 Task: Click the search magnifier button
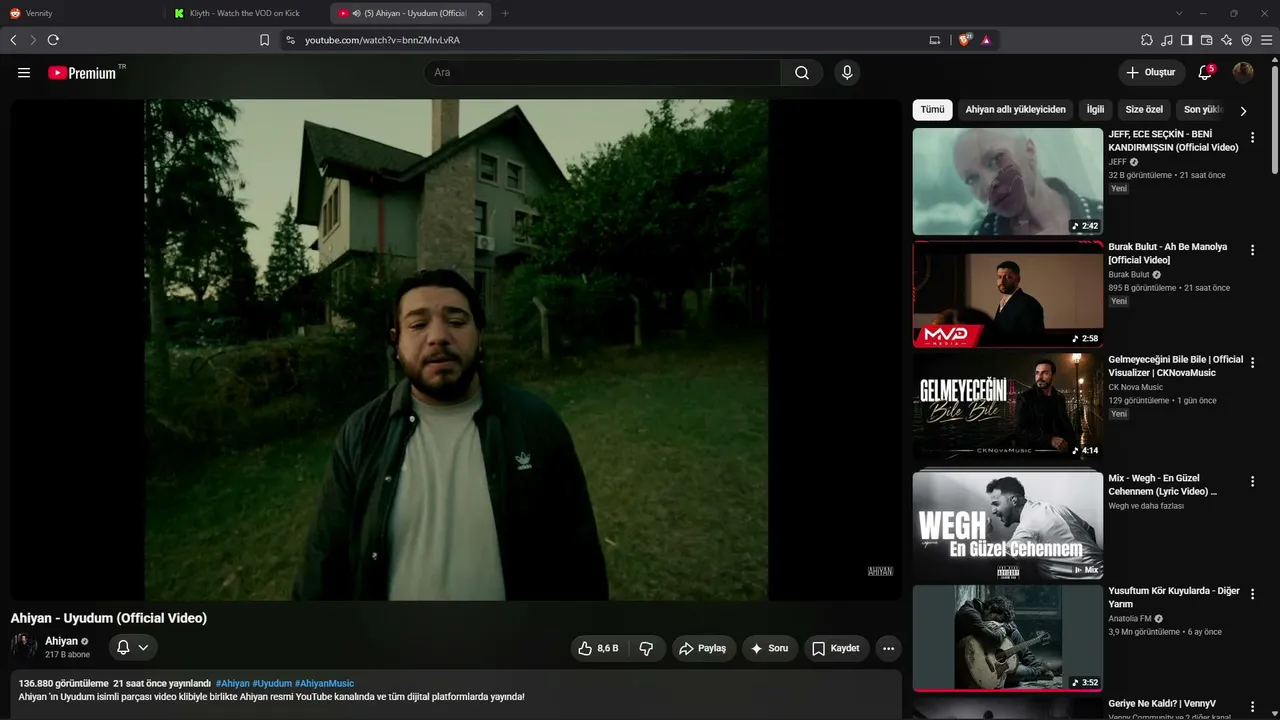click(x=802, y=73)
